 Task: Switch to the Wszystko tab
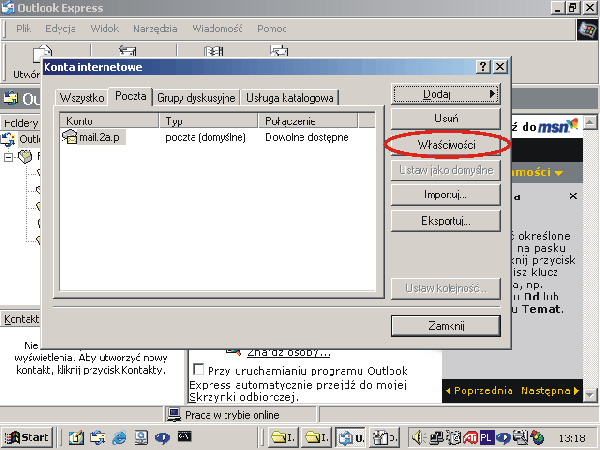coord(82,98)
